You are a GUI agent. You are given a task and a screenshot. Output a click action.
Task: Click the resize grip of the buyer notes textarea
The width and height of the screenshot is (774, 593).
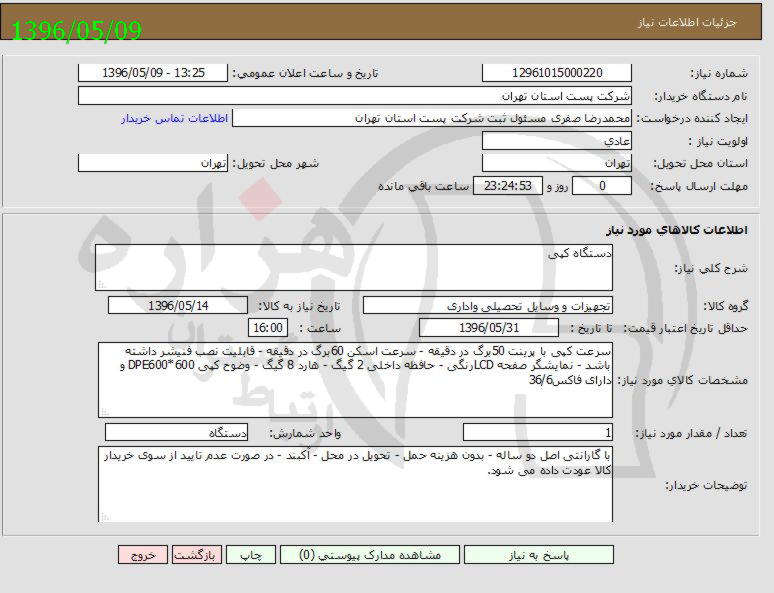[x=104, y=516]
